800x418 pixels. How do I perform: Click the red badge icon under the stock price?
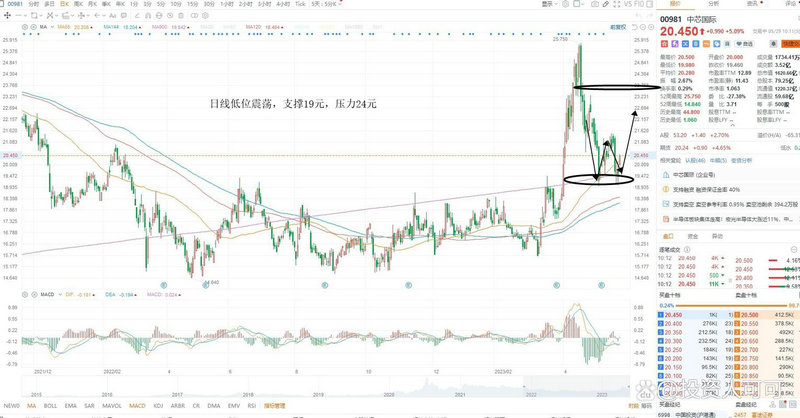(664, 44)
